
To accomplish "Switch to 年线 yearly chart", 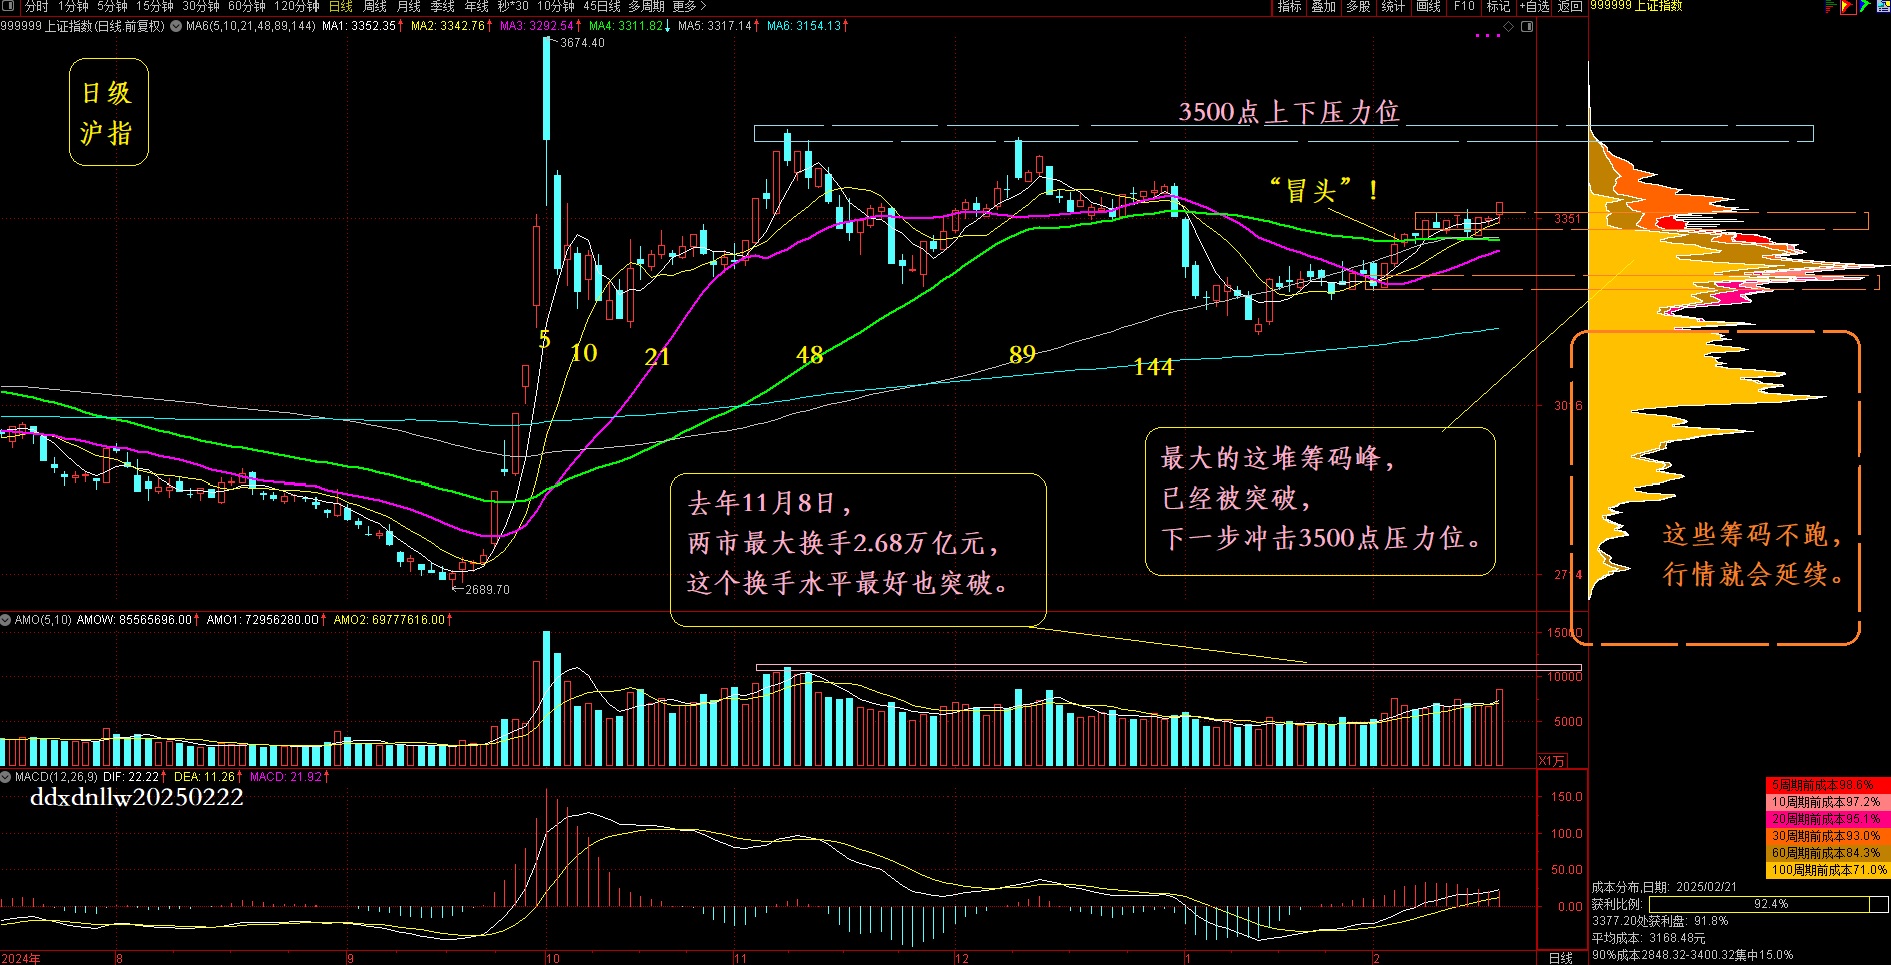I will pyautogui.click(x=477, y=6).
